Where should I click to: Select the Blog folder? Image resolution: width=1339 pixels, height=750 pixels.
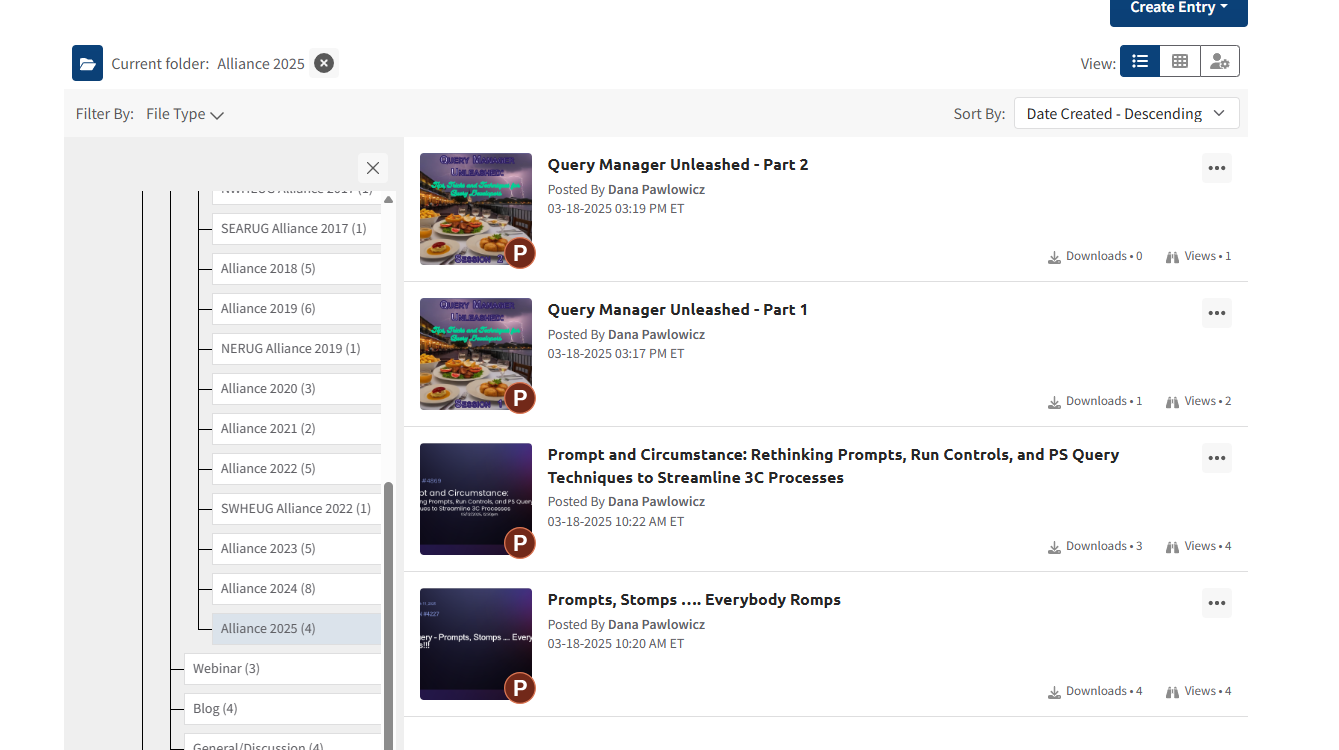(282, 708)
